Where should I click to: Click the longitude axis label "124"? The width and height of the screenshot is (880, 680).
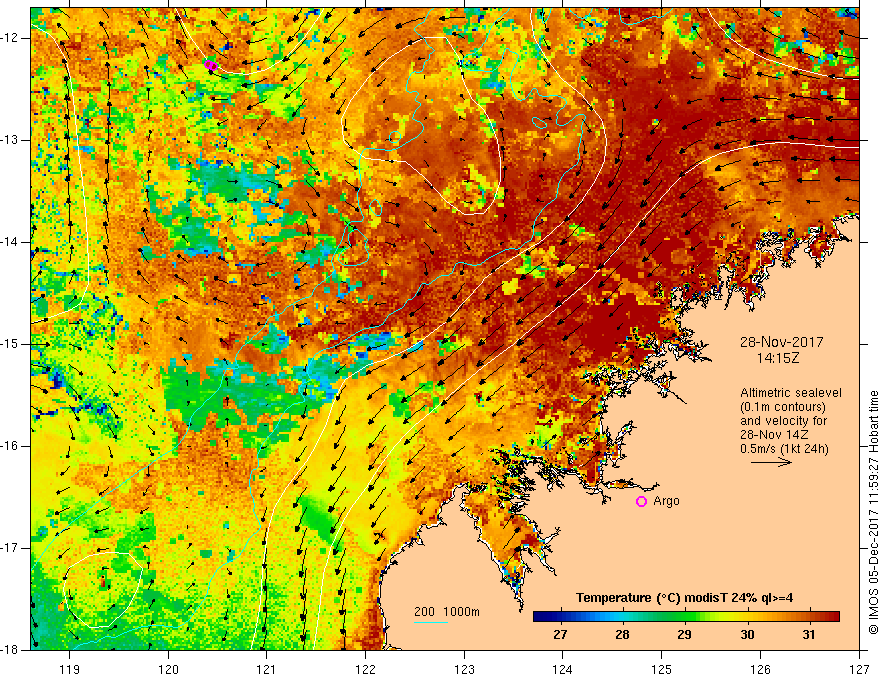click(563, 669)
